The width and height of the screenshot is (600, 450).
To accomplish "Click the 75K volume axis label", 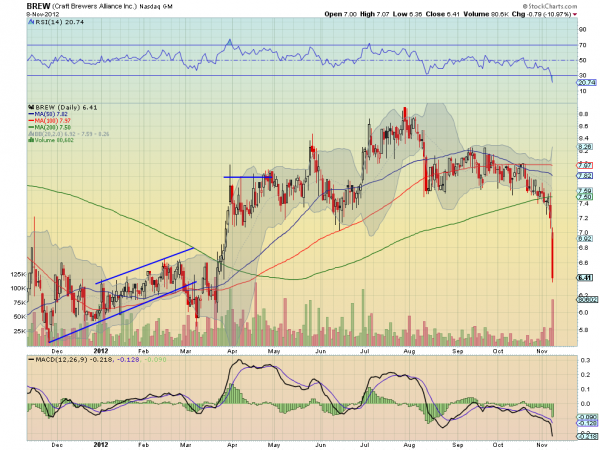I will pyautogui.click(x=20, y=303).
